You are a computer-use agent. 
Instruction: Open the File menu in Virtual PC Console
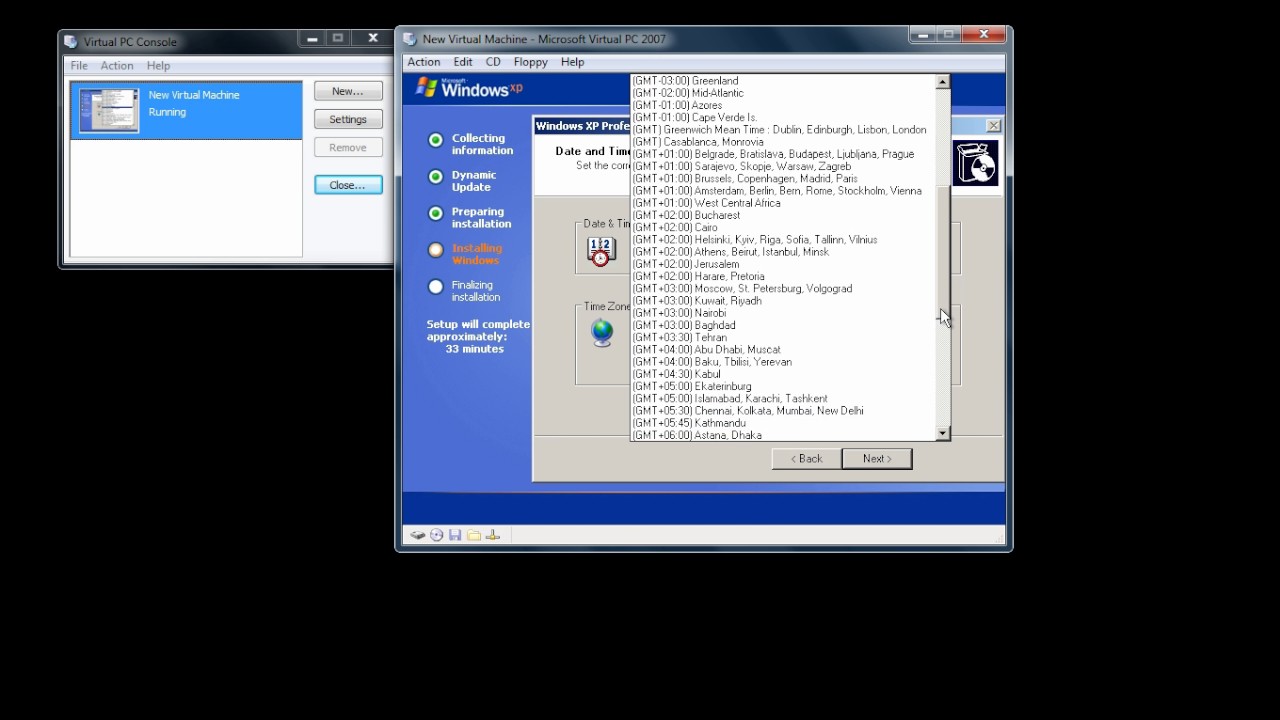(x=79, y=66)
